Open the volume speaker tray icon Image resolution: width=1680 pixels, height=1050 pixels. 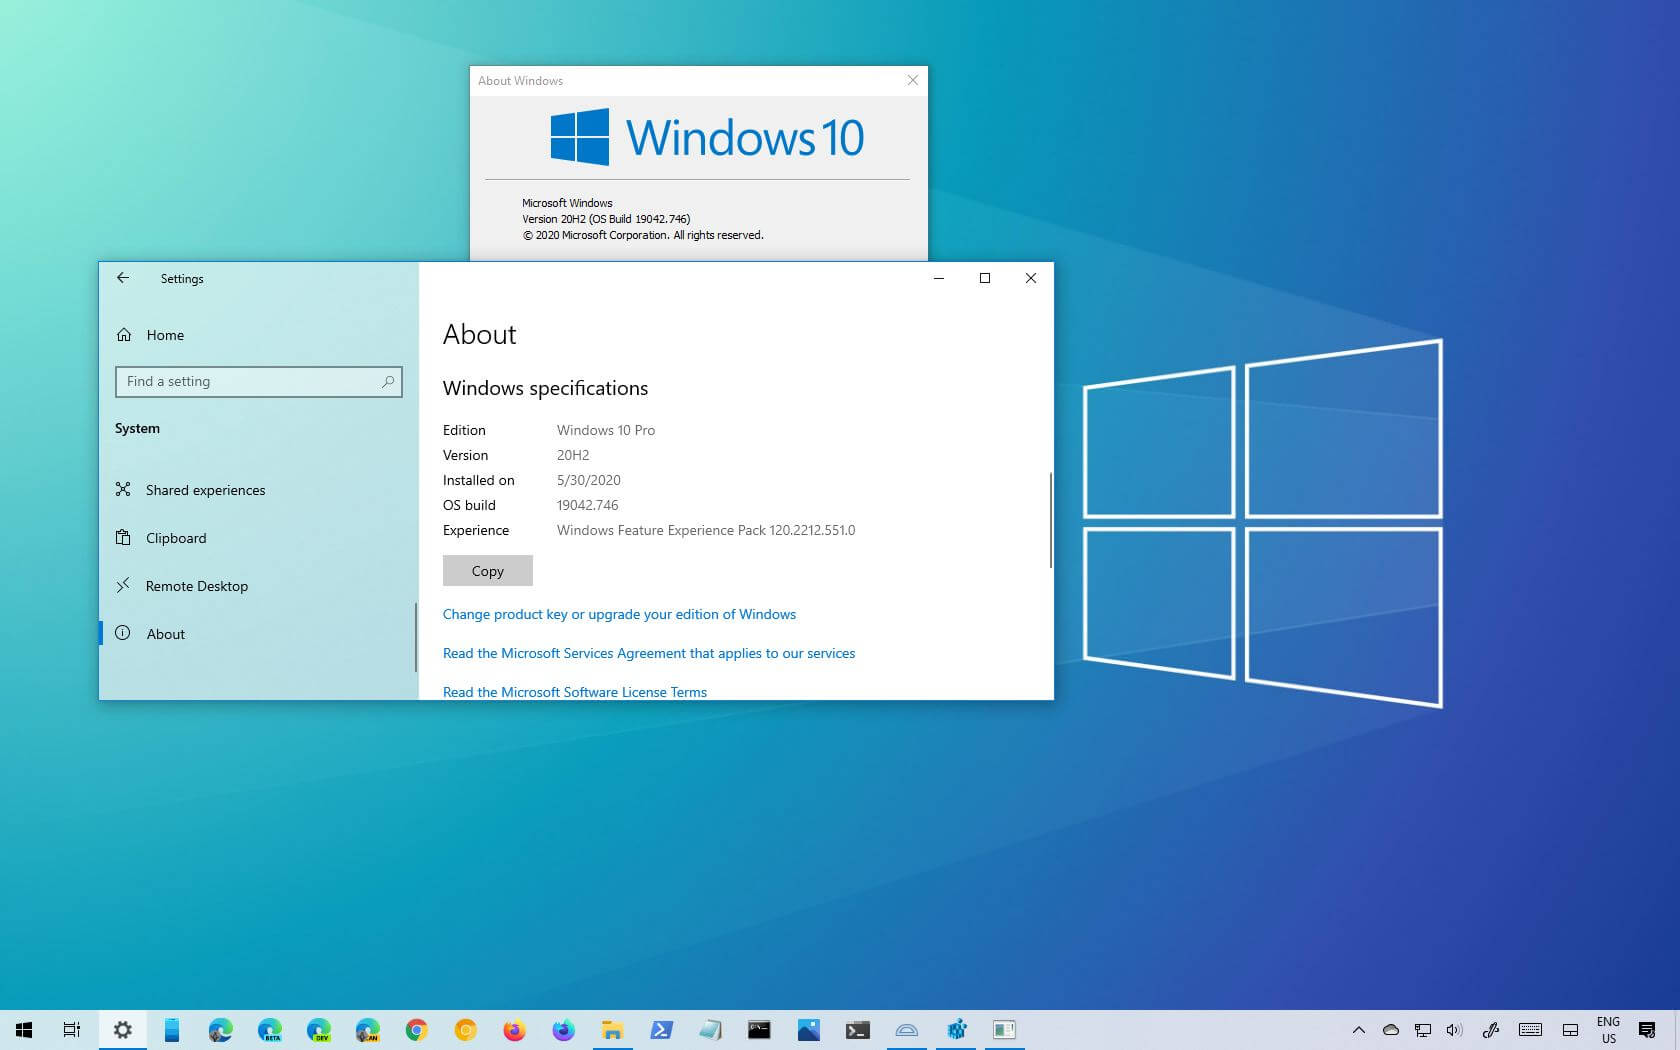pyautogui.click(x=1454, y=1030)
